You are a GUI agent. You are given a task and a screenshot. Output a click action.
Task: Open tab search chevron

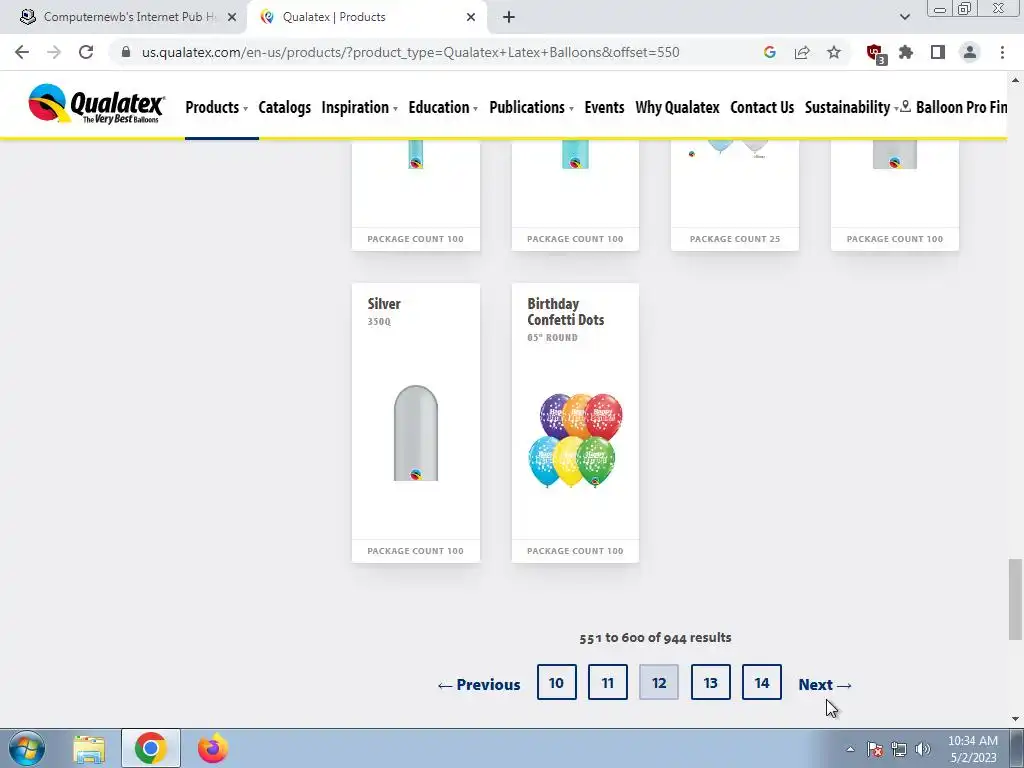point(904,17)
